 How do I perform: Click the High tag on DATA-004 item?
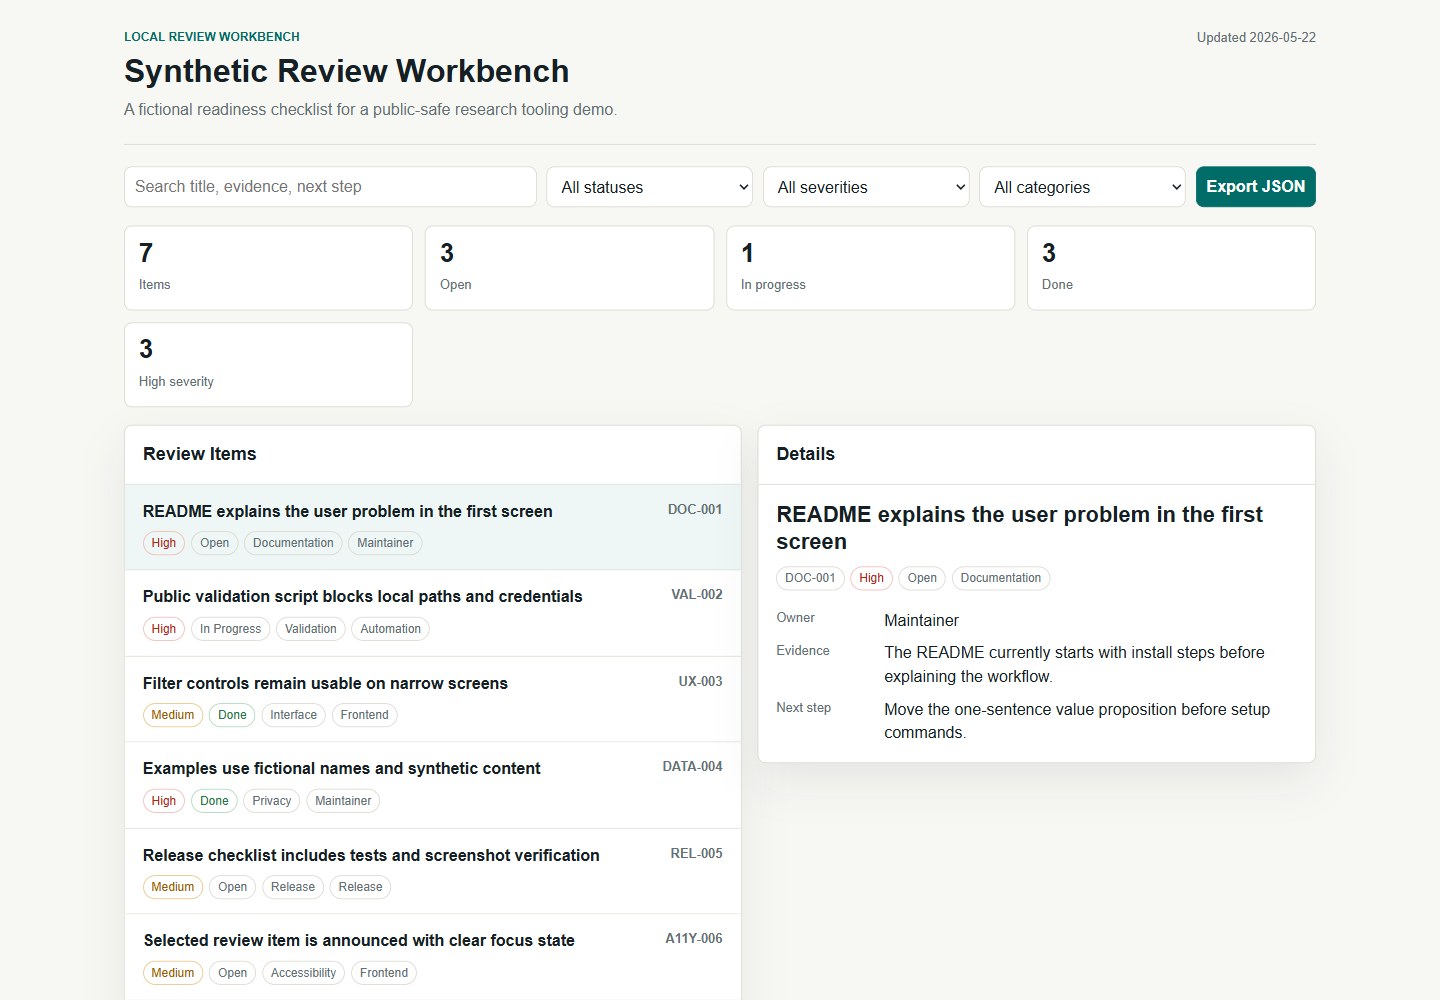164,801
